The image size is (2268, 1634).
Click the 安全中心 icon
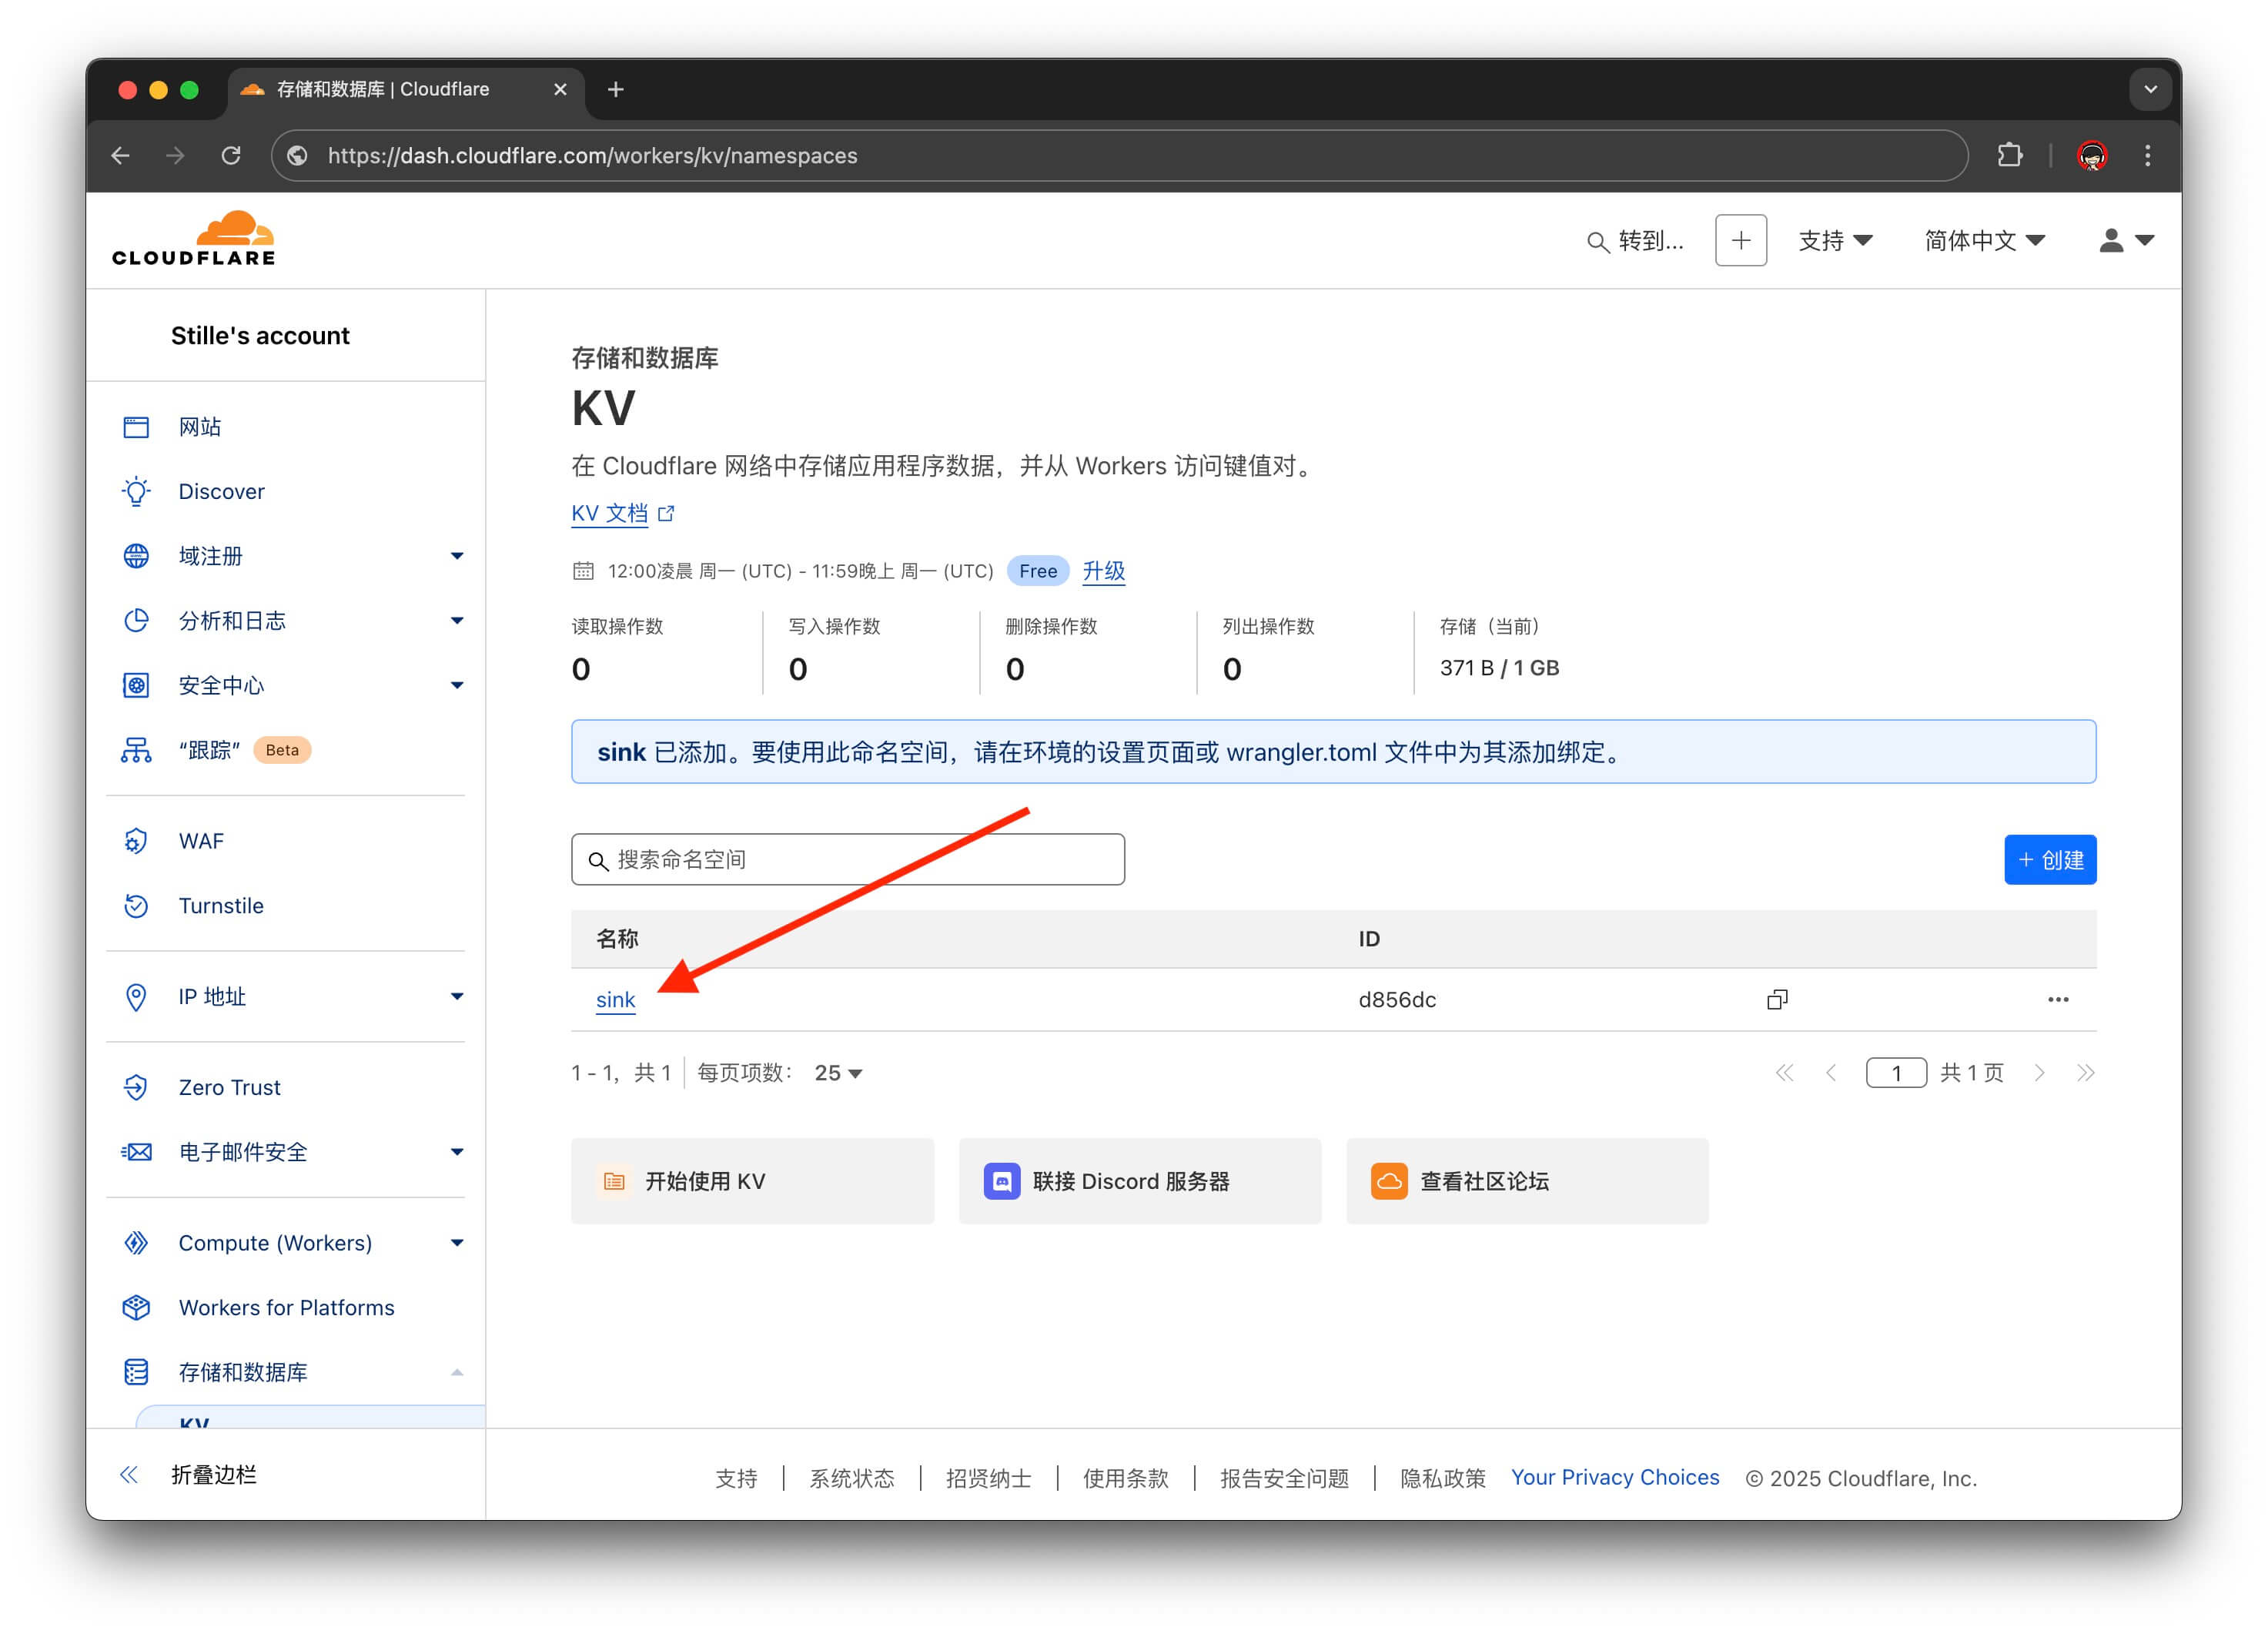click(136, 686)
